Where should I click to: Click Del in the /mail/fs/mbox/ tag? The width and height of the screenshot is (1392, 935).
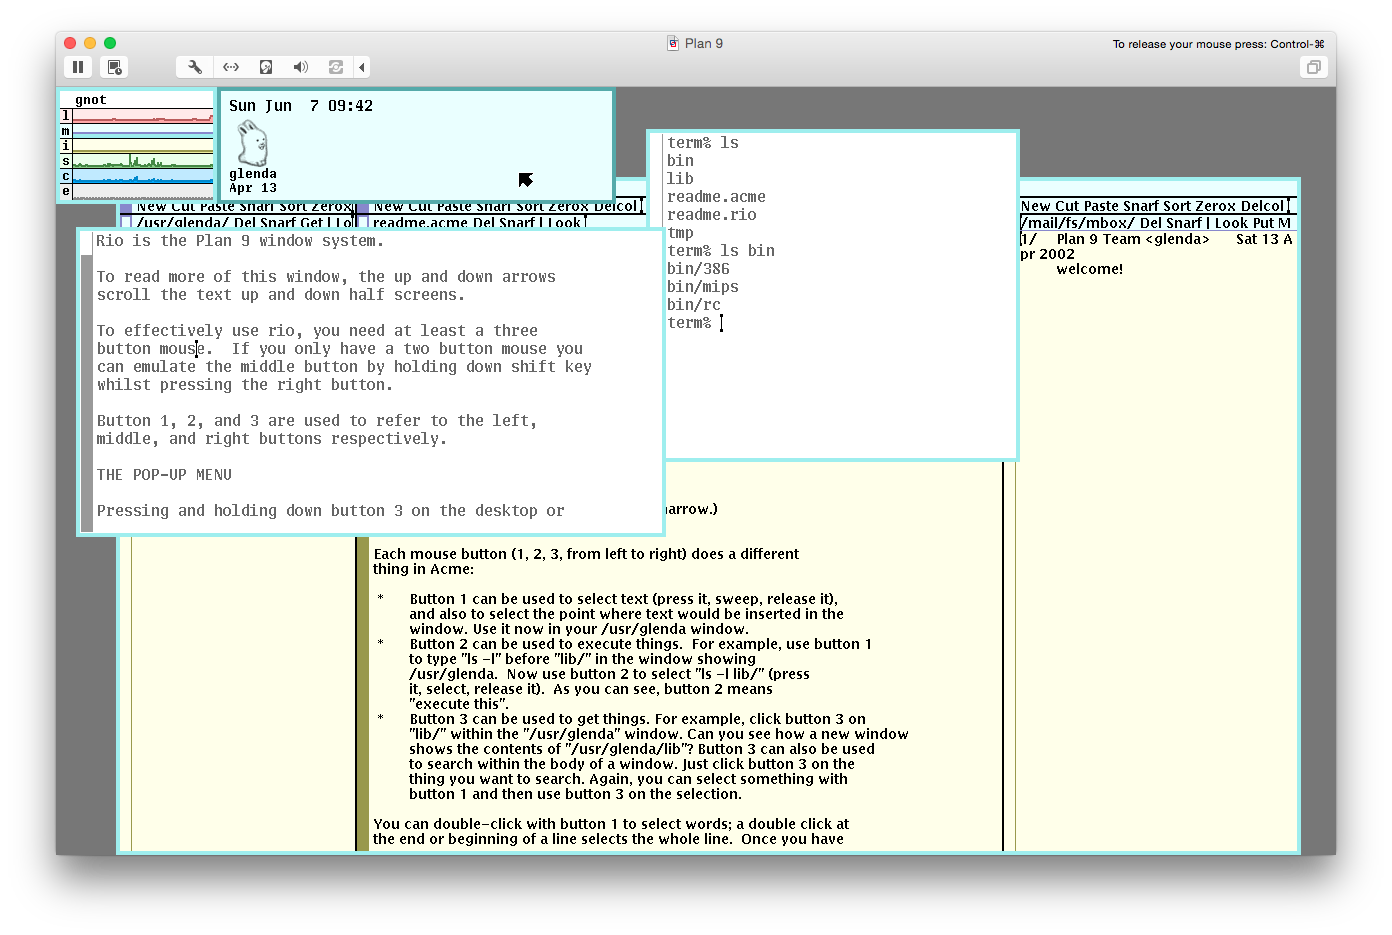[1151, 223]
